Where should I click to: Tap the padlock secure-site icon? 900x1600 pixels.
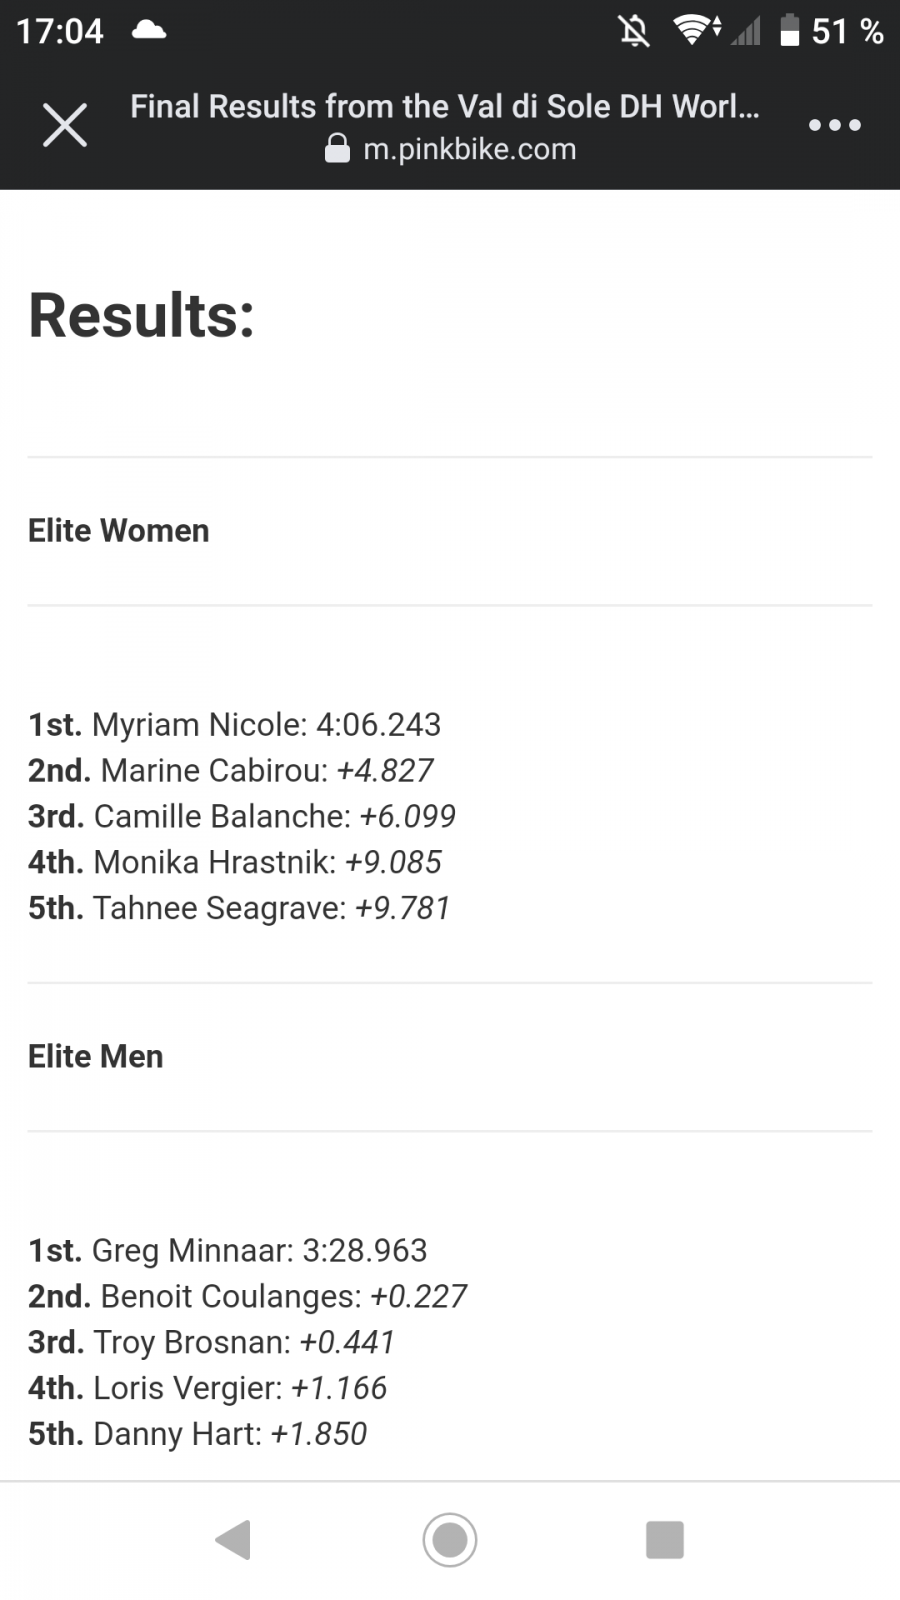(x=338, y=150)
